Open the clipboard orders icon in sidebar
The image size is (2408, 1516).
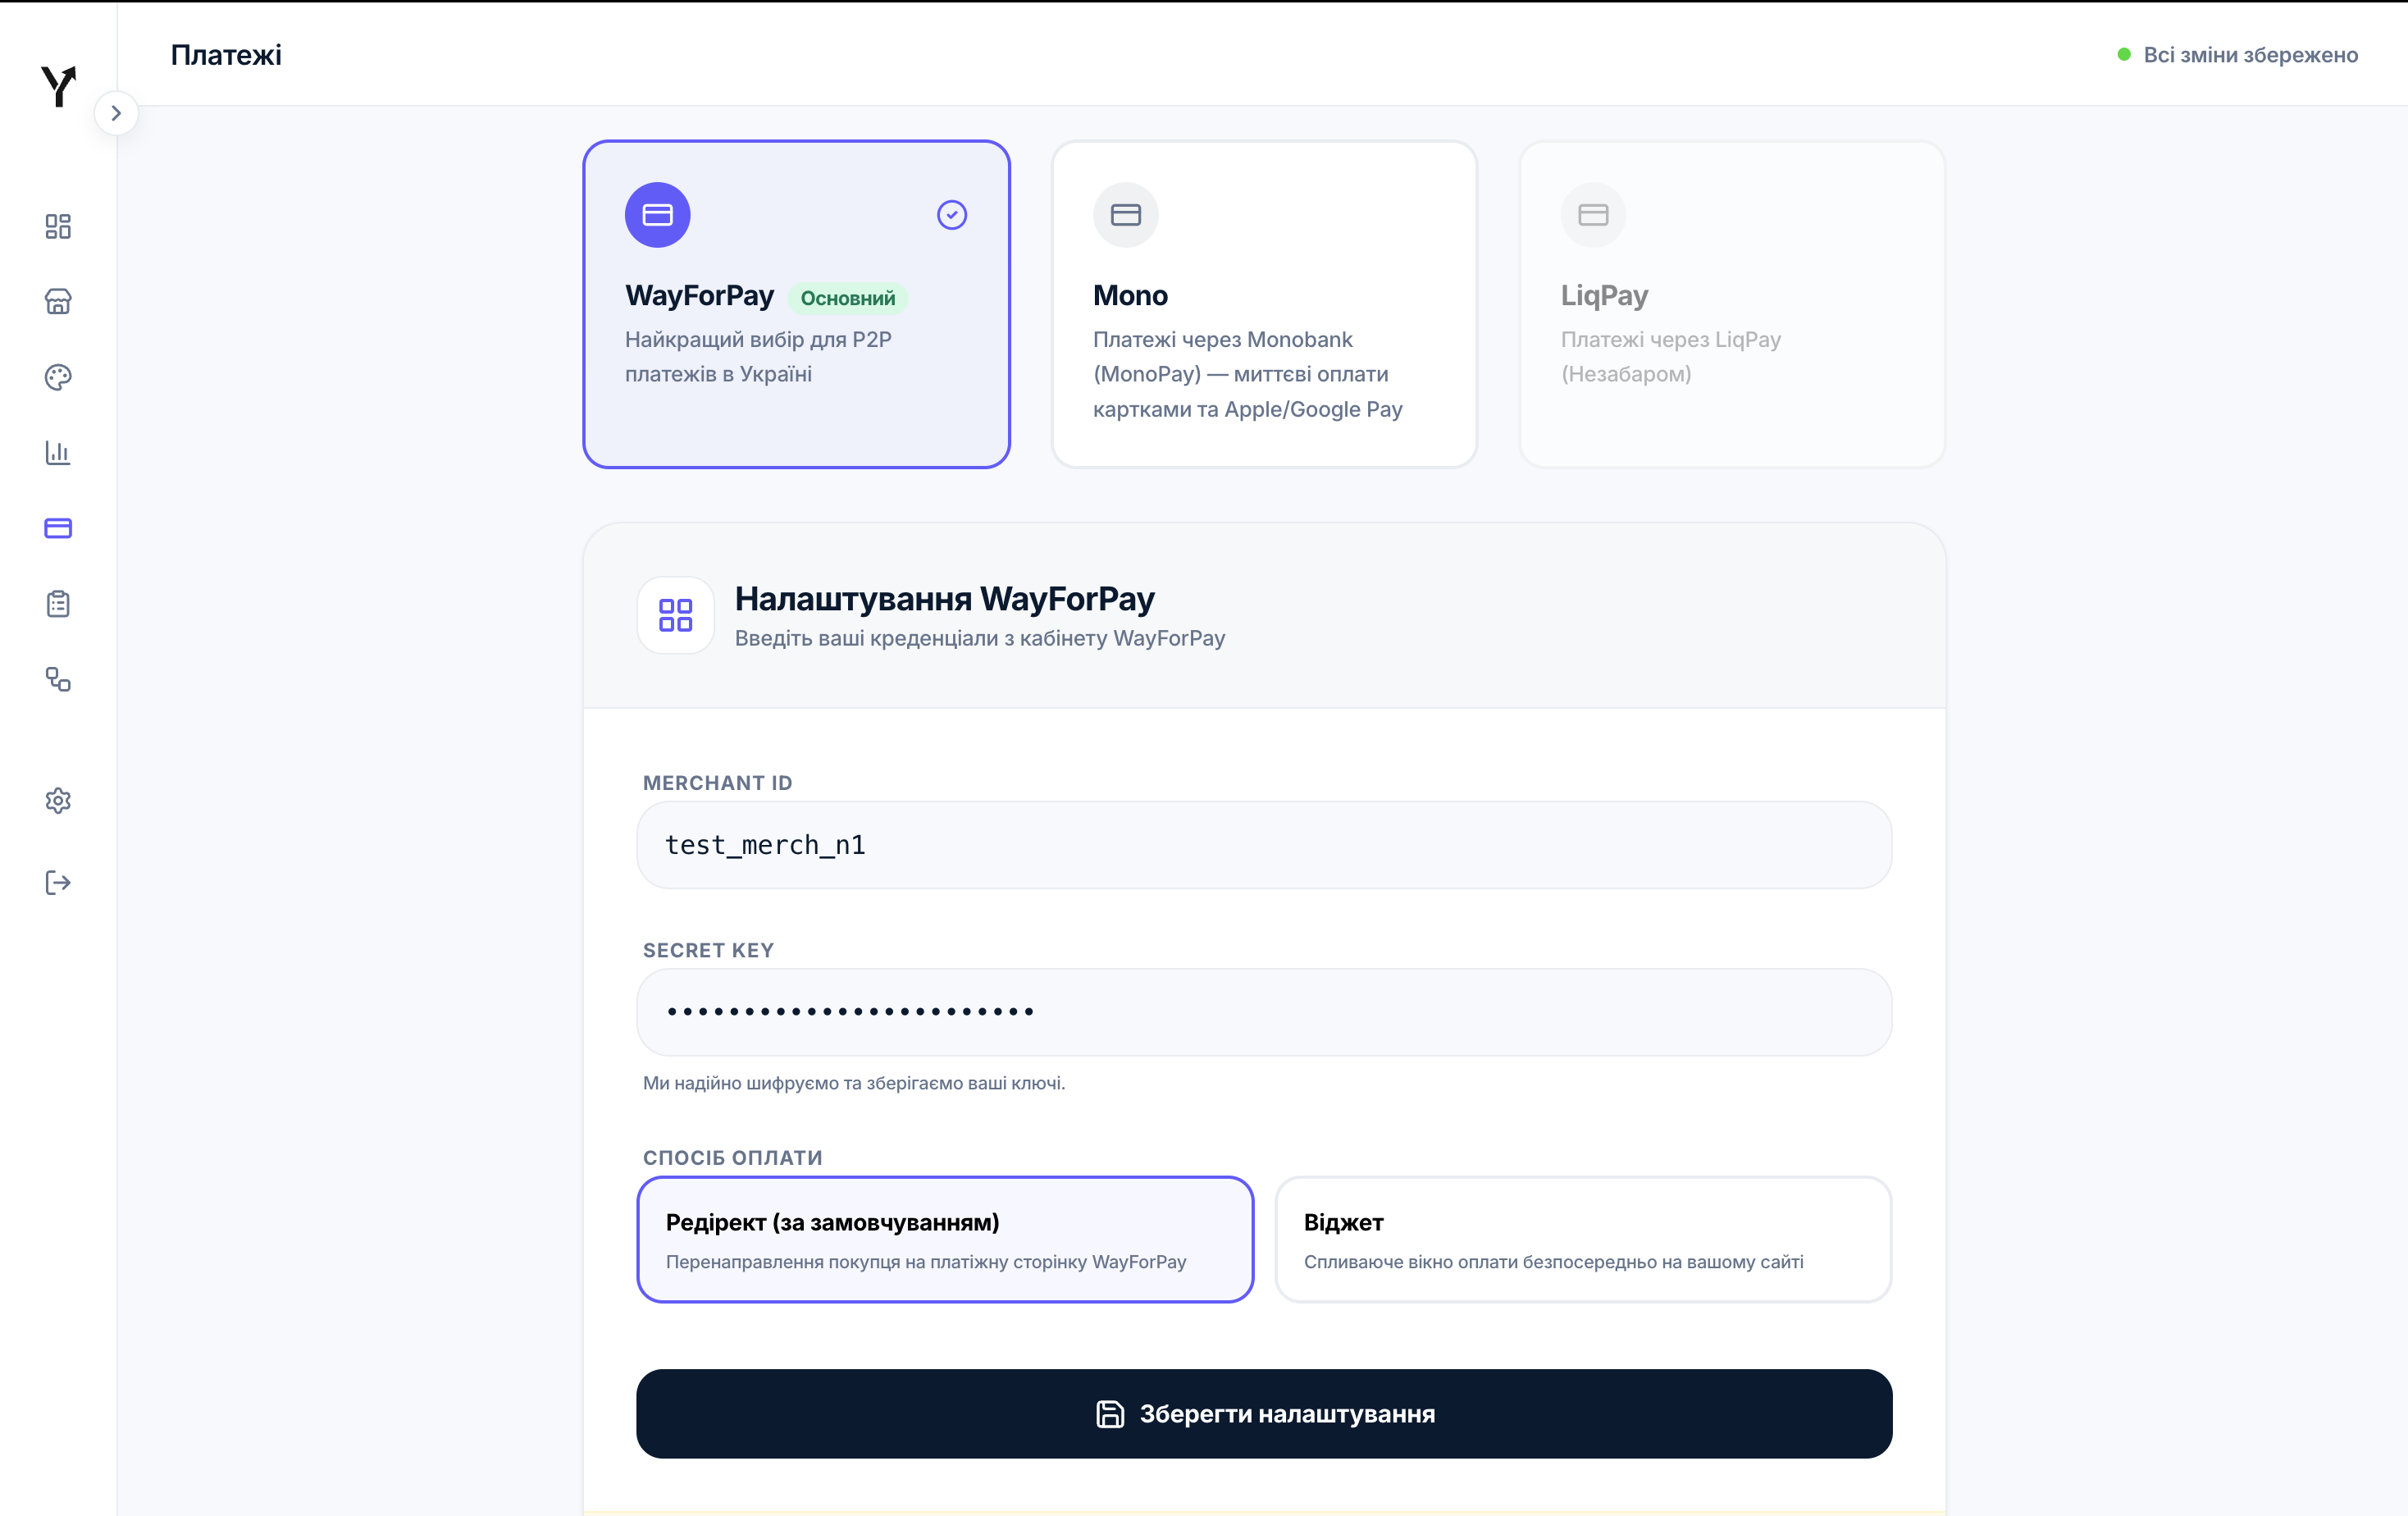coord(58,604)
